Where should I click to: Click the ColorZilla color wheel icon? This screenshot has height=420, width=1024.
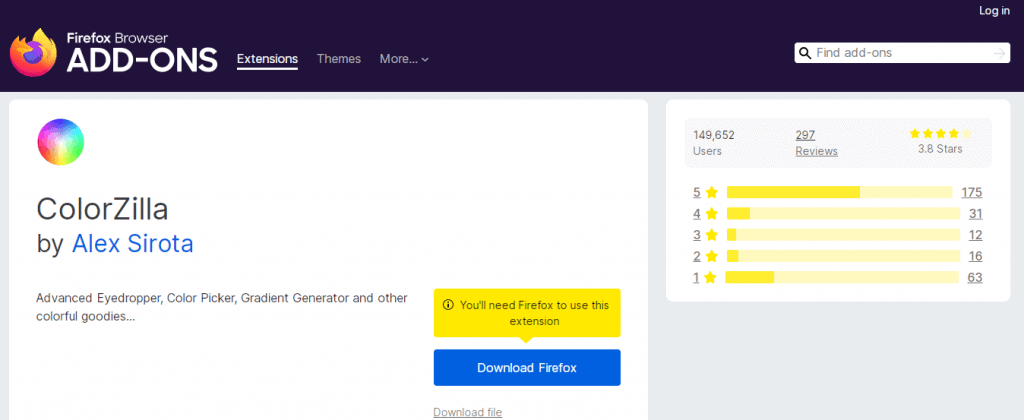(x=61, y=142)
